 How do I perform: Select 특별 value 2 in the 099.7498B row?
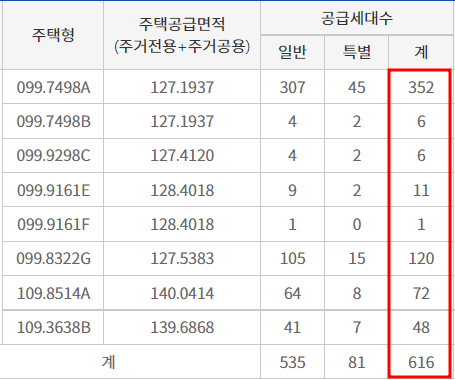pyautogui.click(x=357, y=121)
